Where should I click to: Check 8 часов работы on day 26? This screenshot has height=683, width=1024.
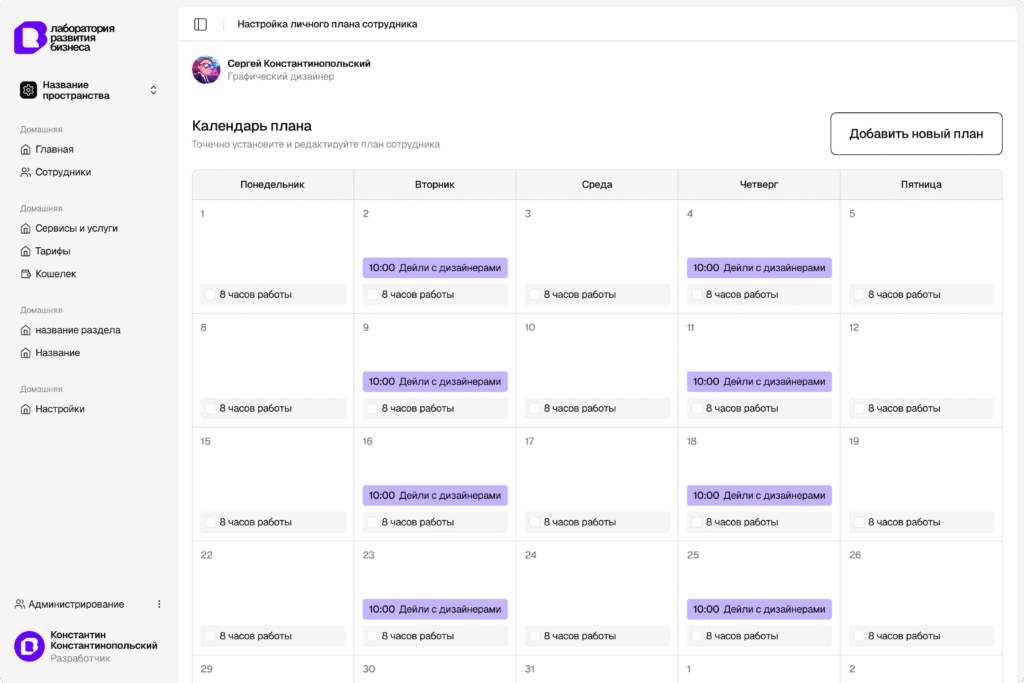click(x=858, y=636)
